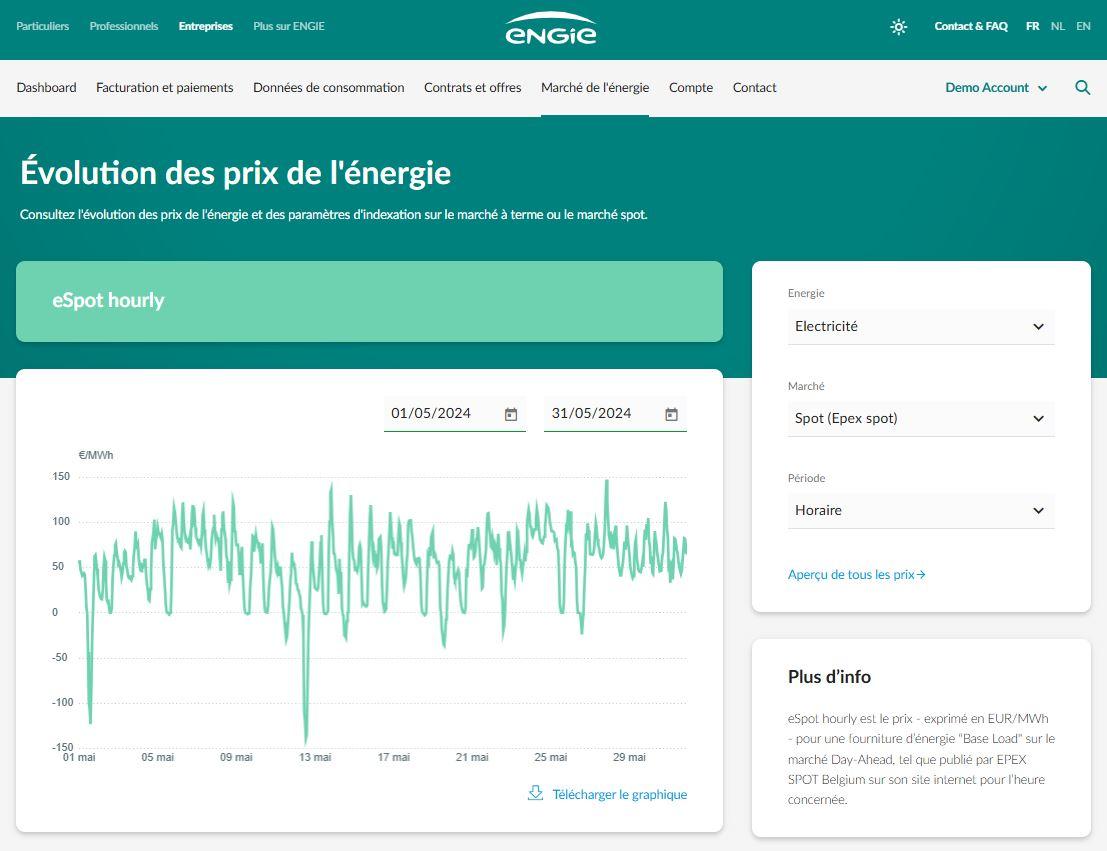
Task: Click the -150 y-axis value
Action: tap(63, 746)
